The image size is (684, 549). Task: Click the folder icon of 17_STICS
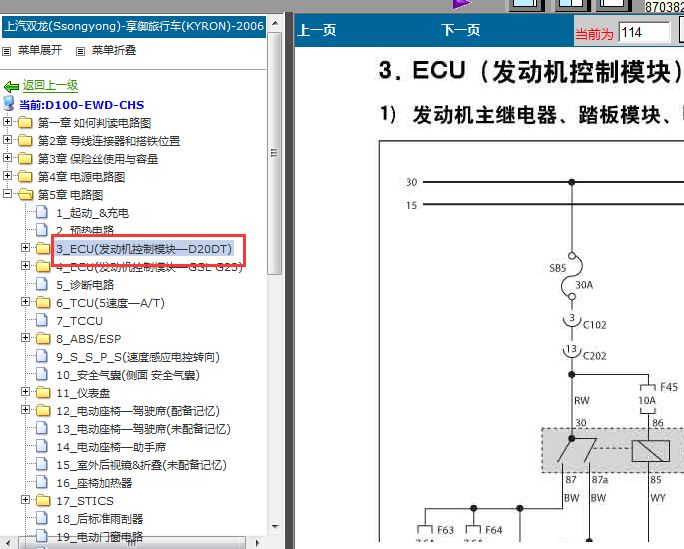click(43, 500)
